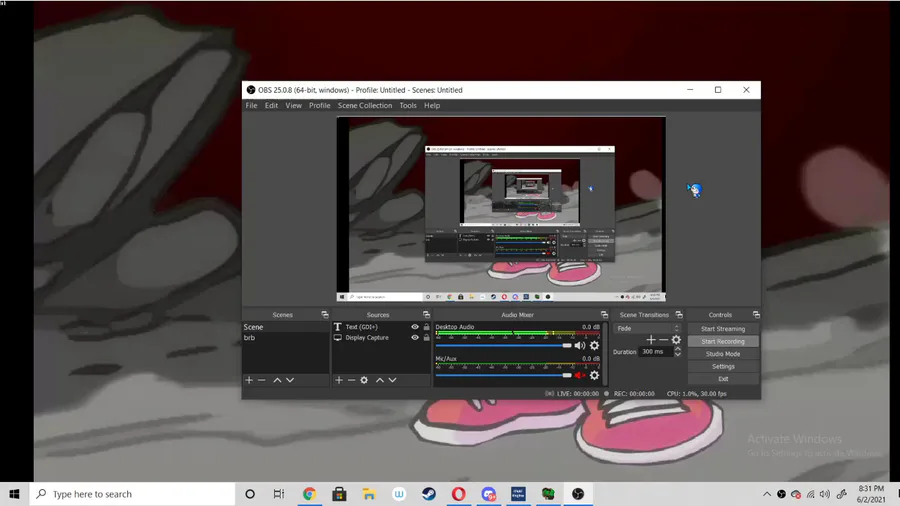Mute the Desktop Audio speaker icon
Screen dimensions: 900x506
(x=580, y=345)
